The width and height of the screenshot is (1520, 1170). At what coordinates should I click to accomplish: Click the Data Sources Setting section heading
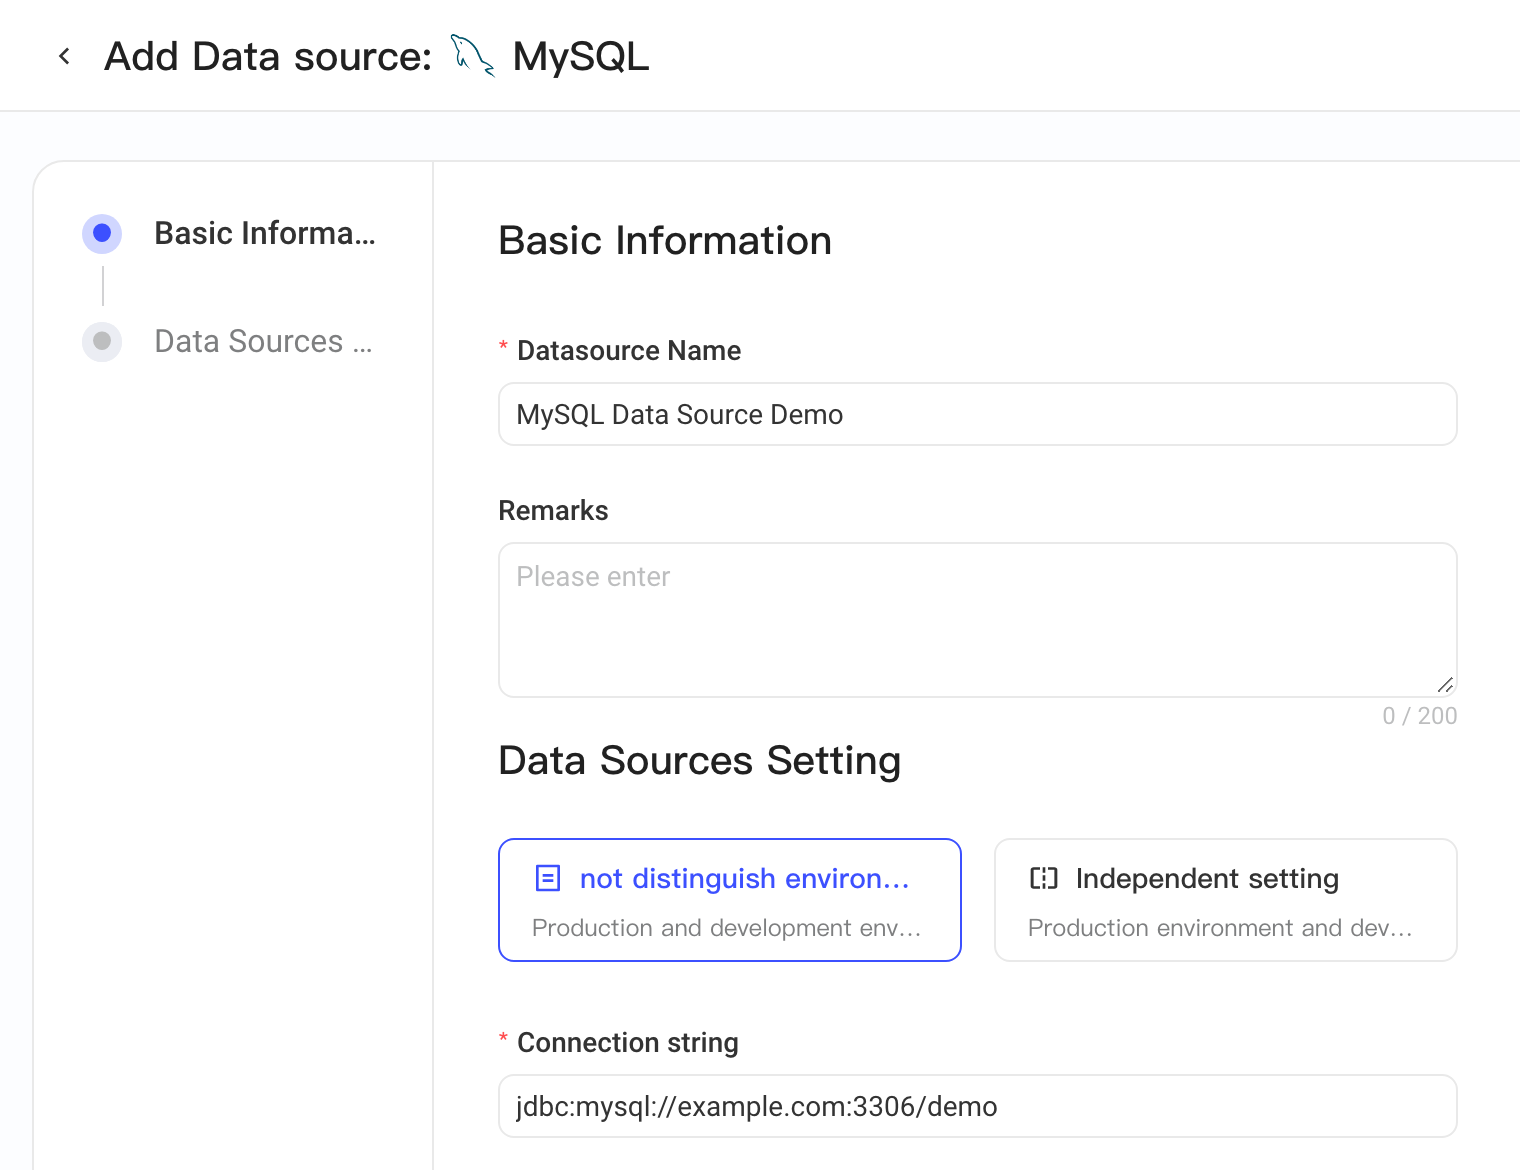700,761
